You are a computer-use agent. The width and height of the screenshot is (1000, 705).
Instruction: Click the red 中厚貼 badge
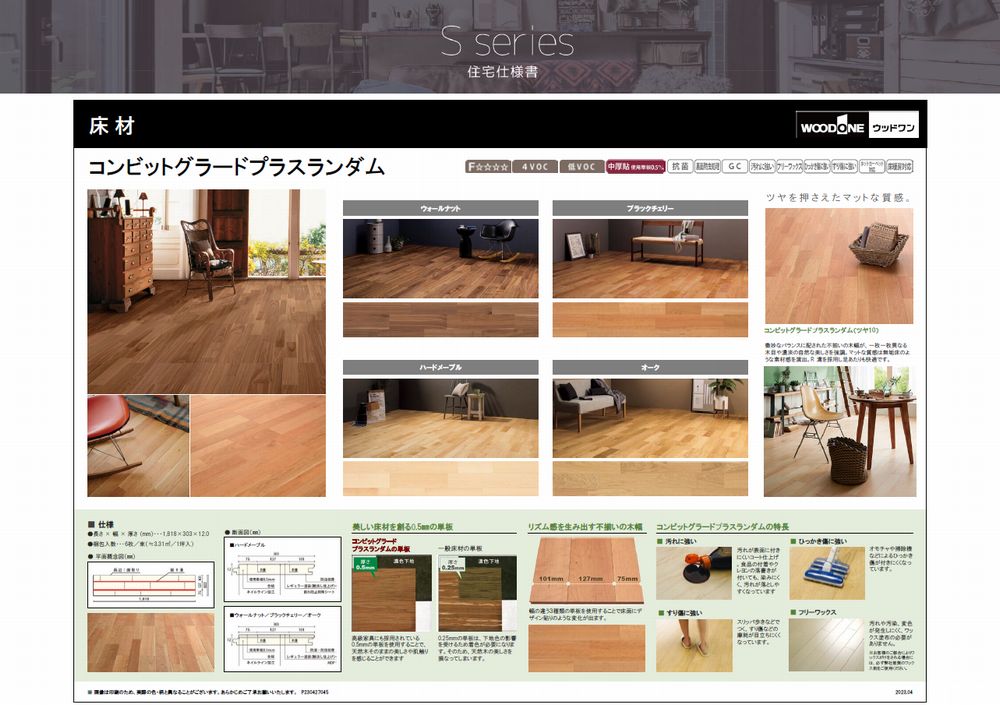635,167
